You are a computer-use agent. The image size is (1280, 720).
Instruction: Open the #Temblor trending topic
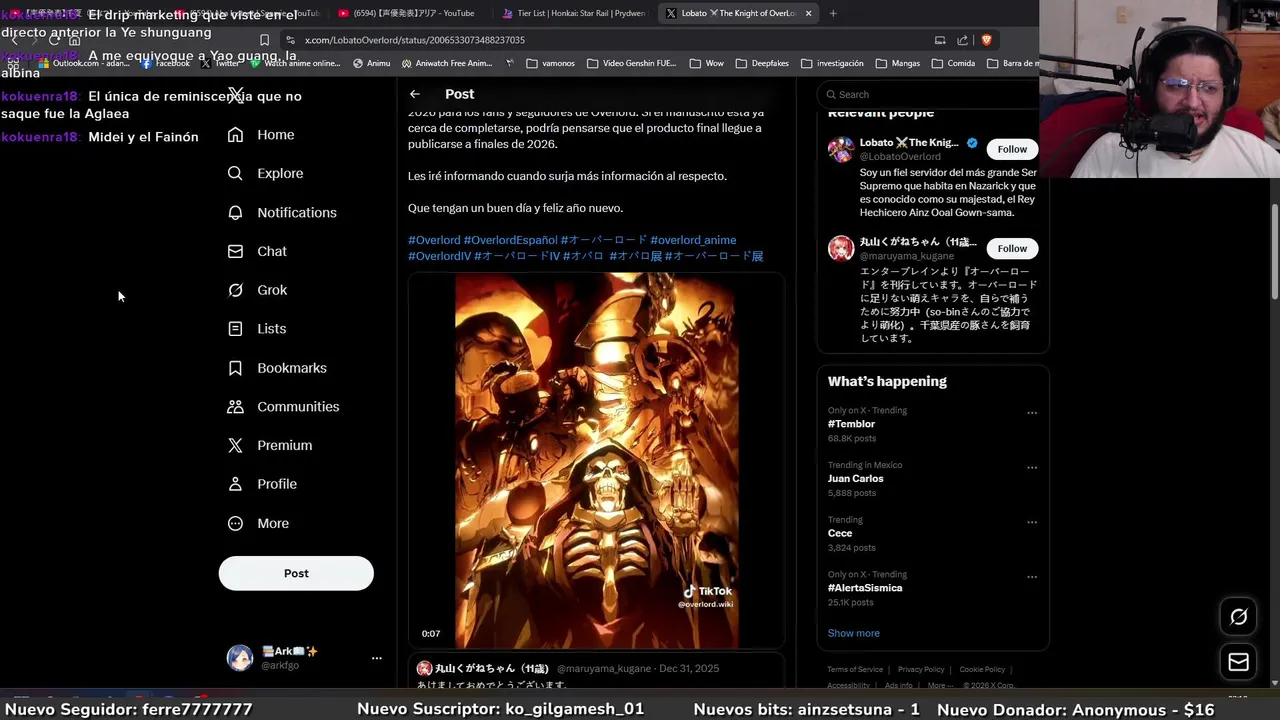(x=851, y=424)
